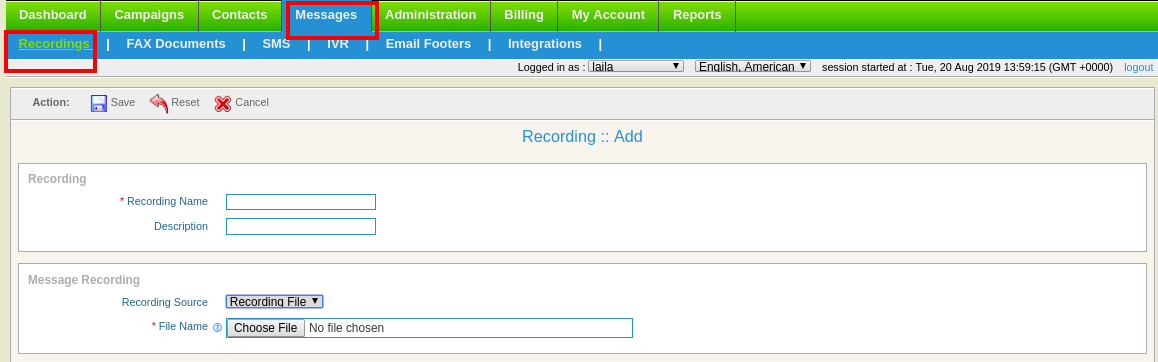Screen dimensions: 1158x362
Task: Click the FAX Documents submenu link
Action: click(x=176, y=44)
